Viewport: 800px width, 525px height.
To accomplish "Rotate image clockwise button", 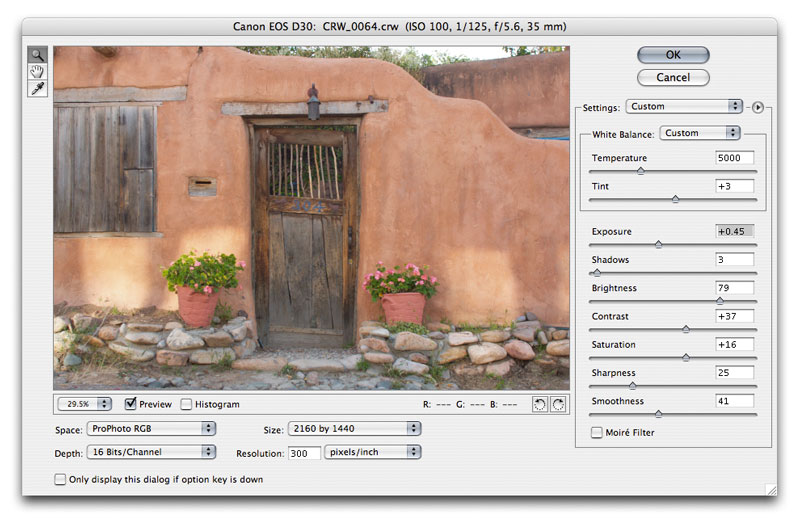I will coord(558,404).
